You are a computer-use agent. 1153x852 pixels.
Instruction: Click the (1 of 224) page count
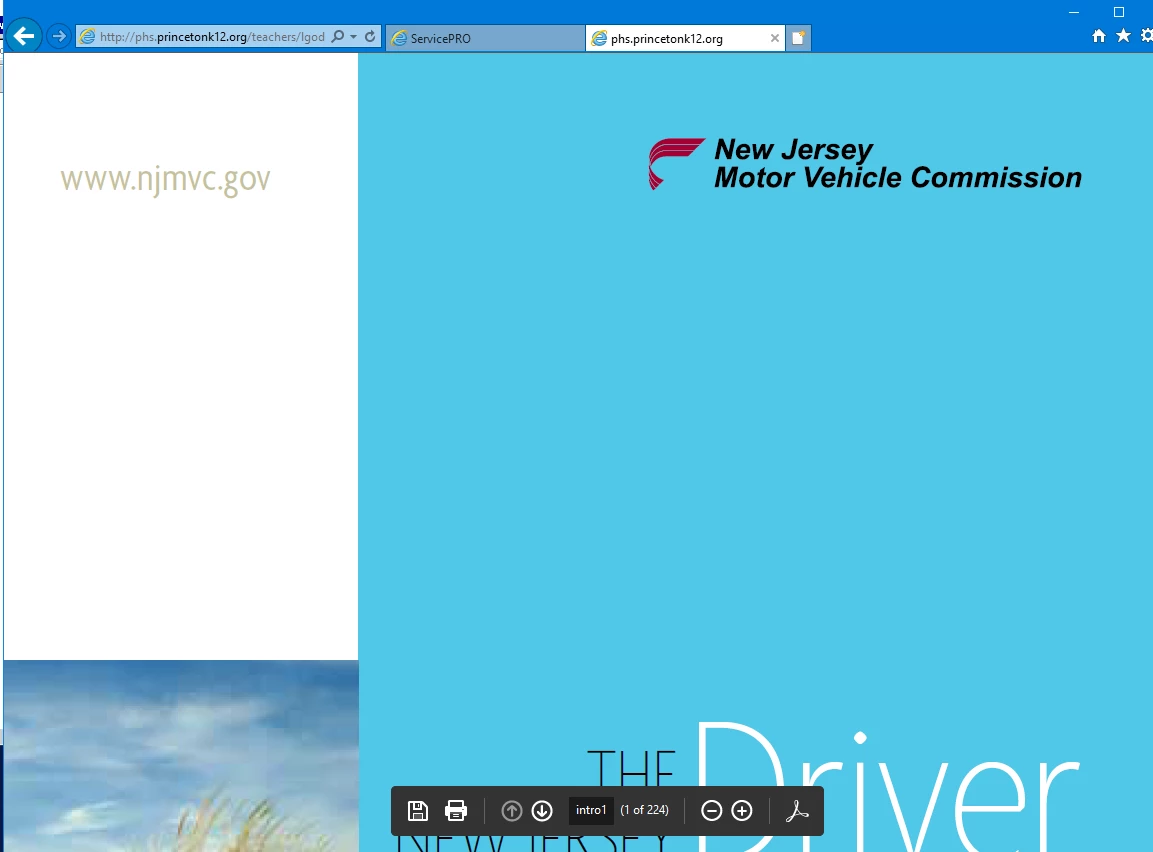(645, 810)
